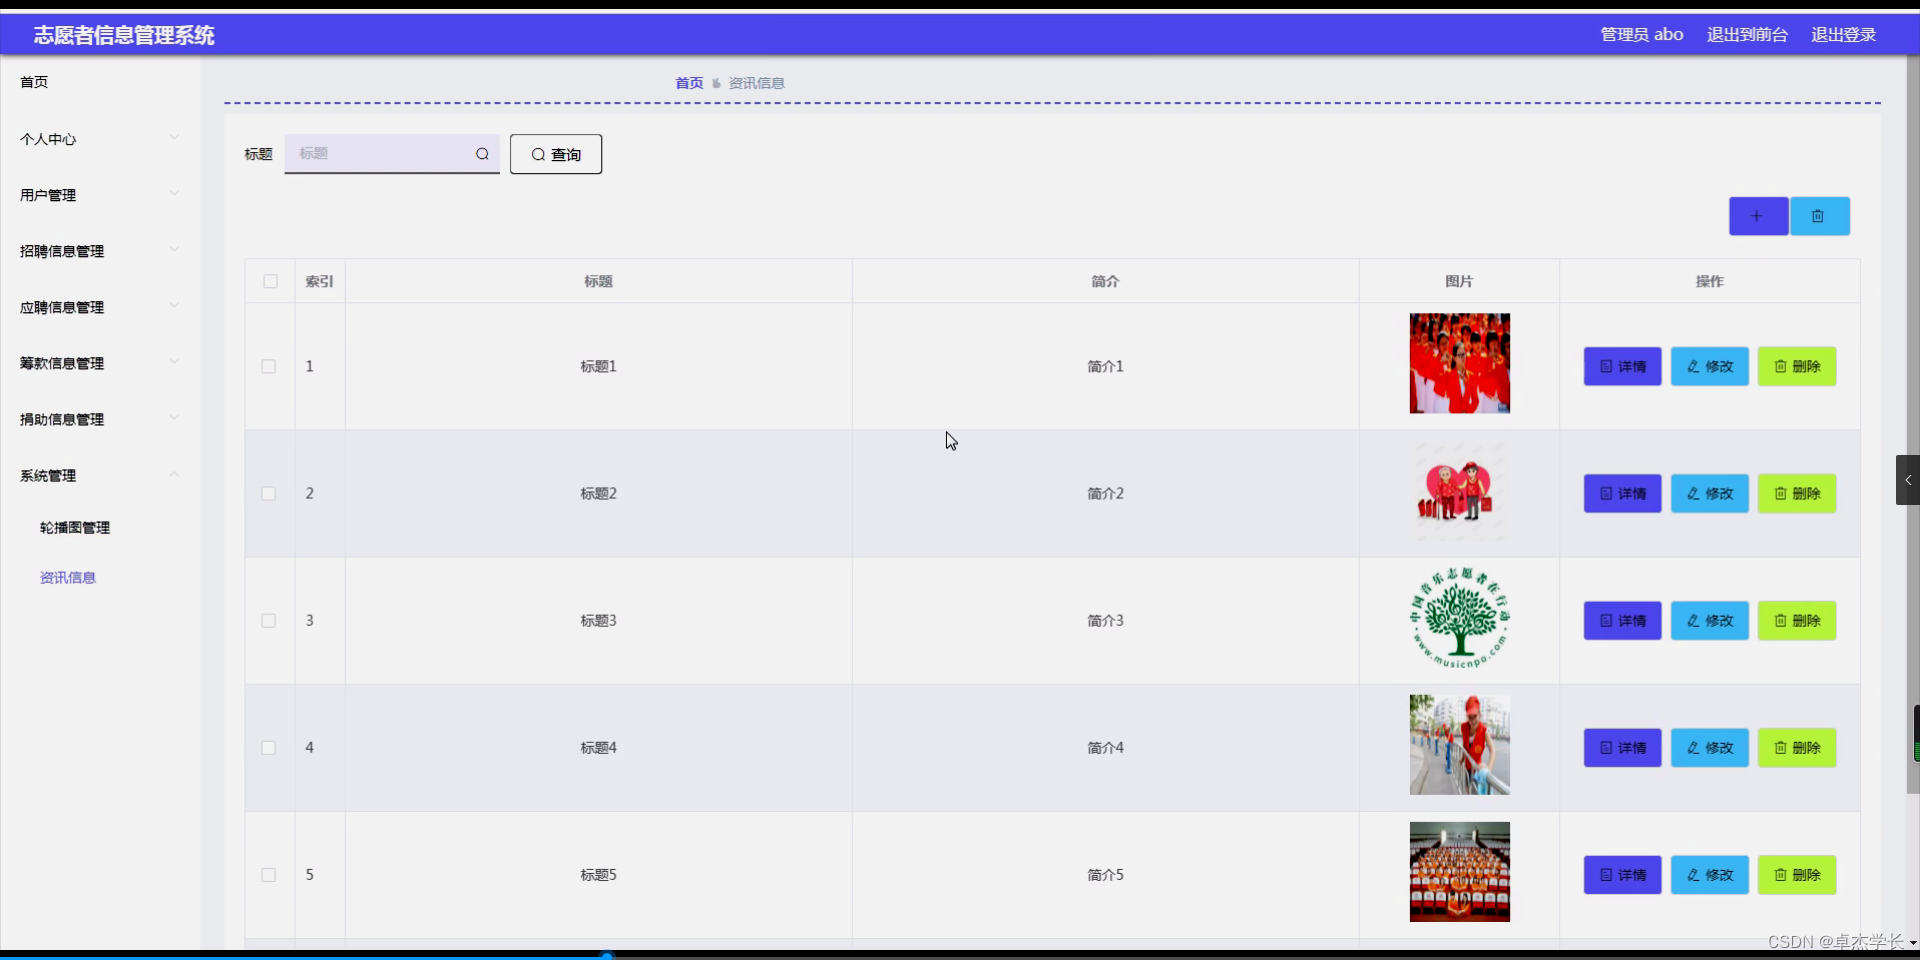Open the 首页 breadcrumb link
Screen dimensions: 1920x960
(688, 83)
